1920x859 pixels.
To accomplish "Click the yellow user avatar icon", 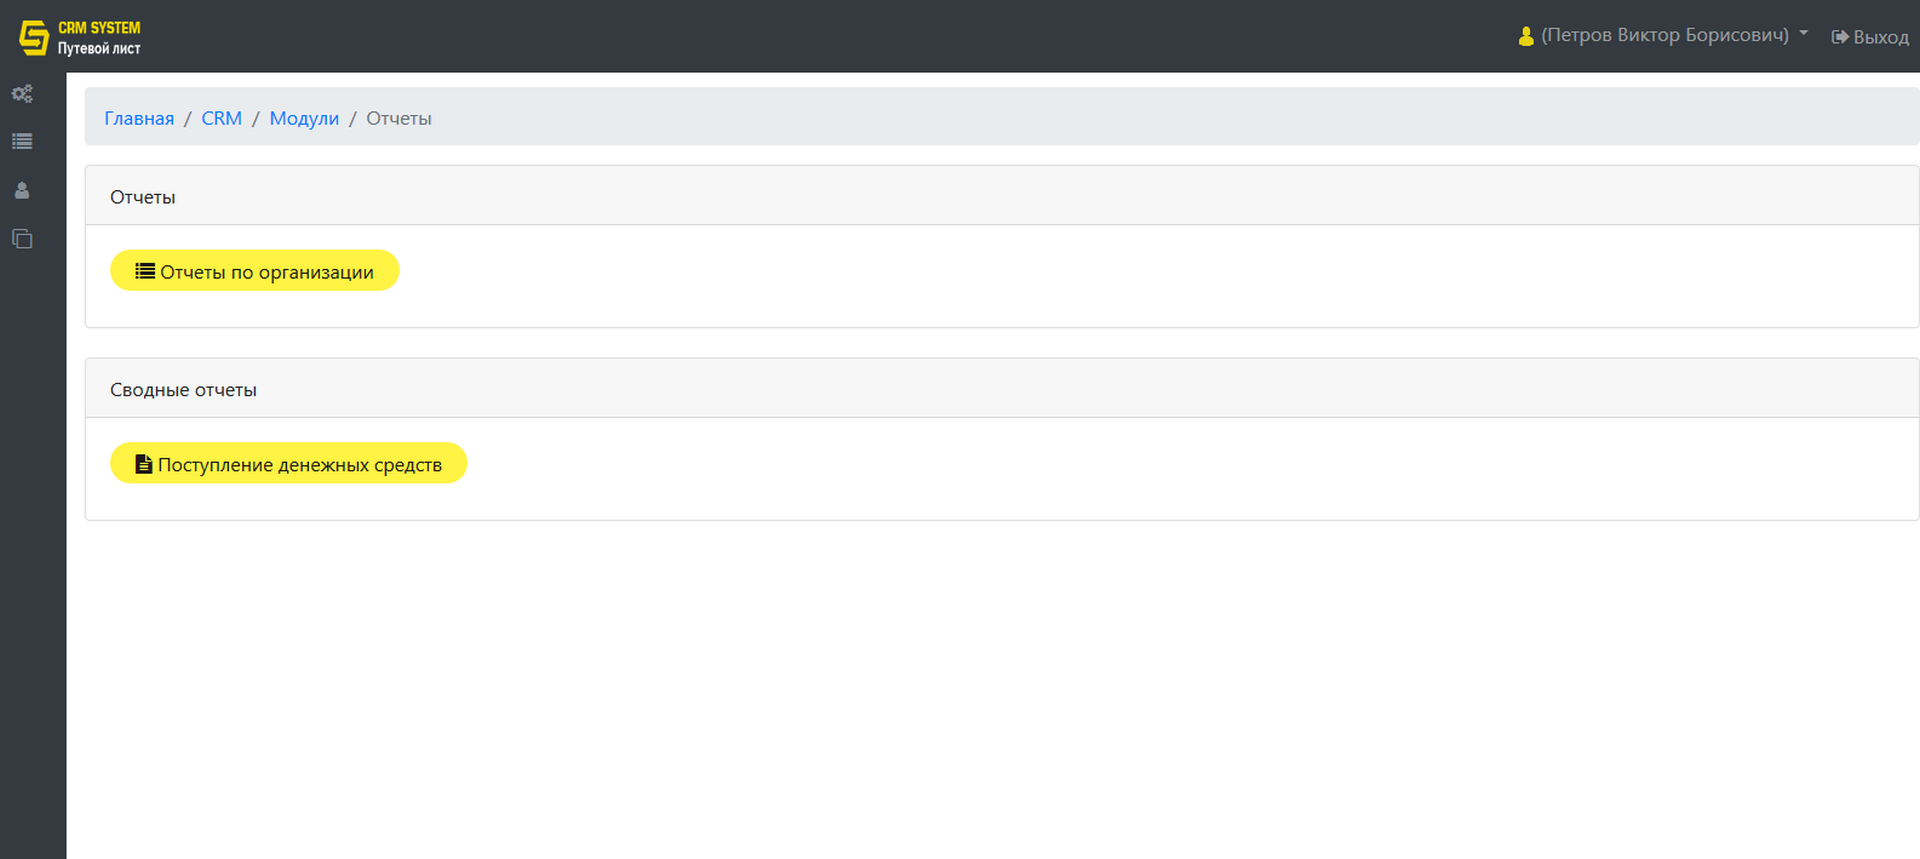I will pyautogui.click(x=1526, y=36).
